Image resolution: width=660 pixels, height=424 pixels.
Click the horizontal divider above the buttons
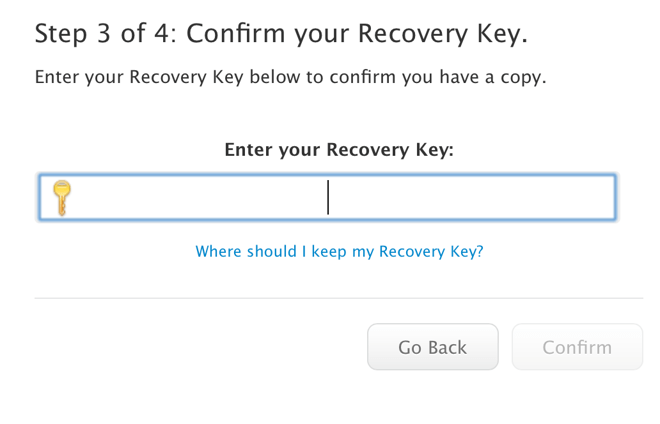[x=338, y=298]
